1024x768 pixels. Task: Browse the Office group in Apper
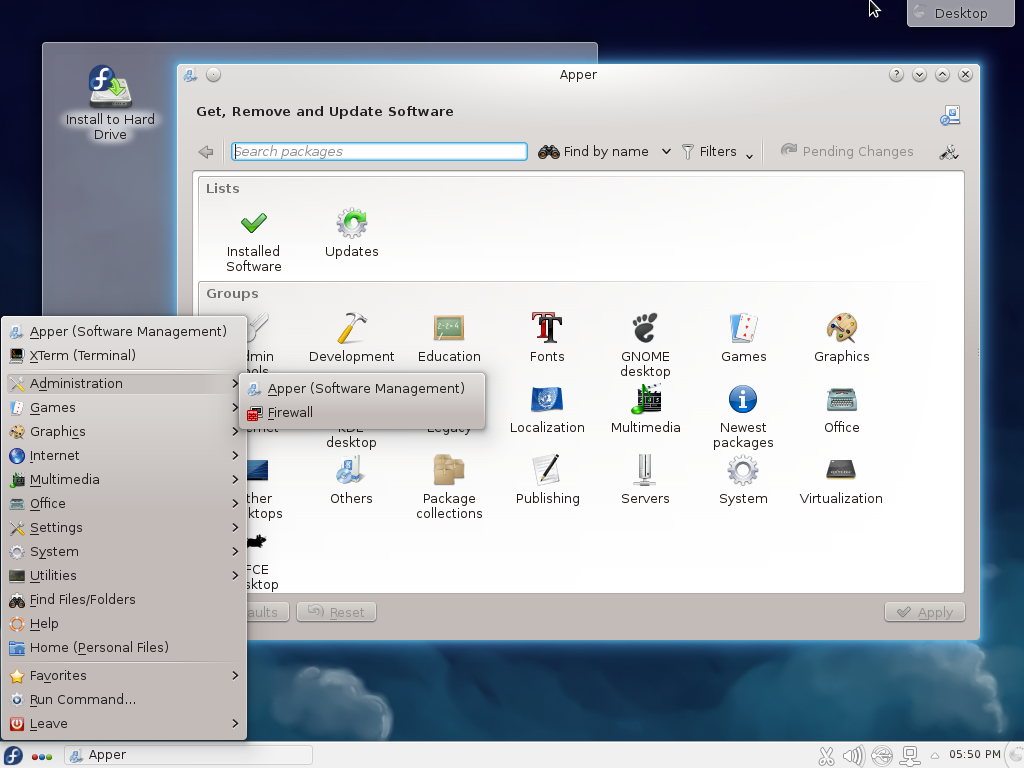click(841, 409)
